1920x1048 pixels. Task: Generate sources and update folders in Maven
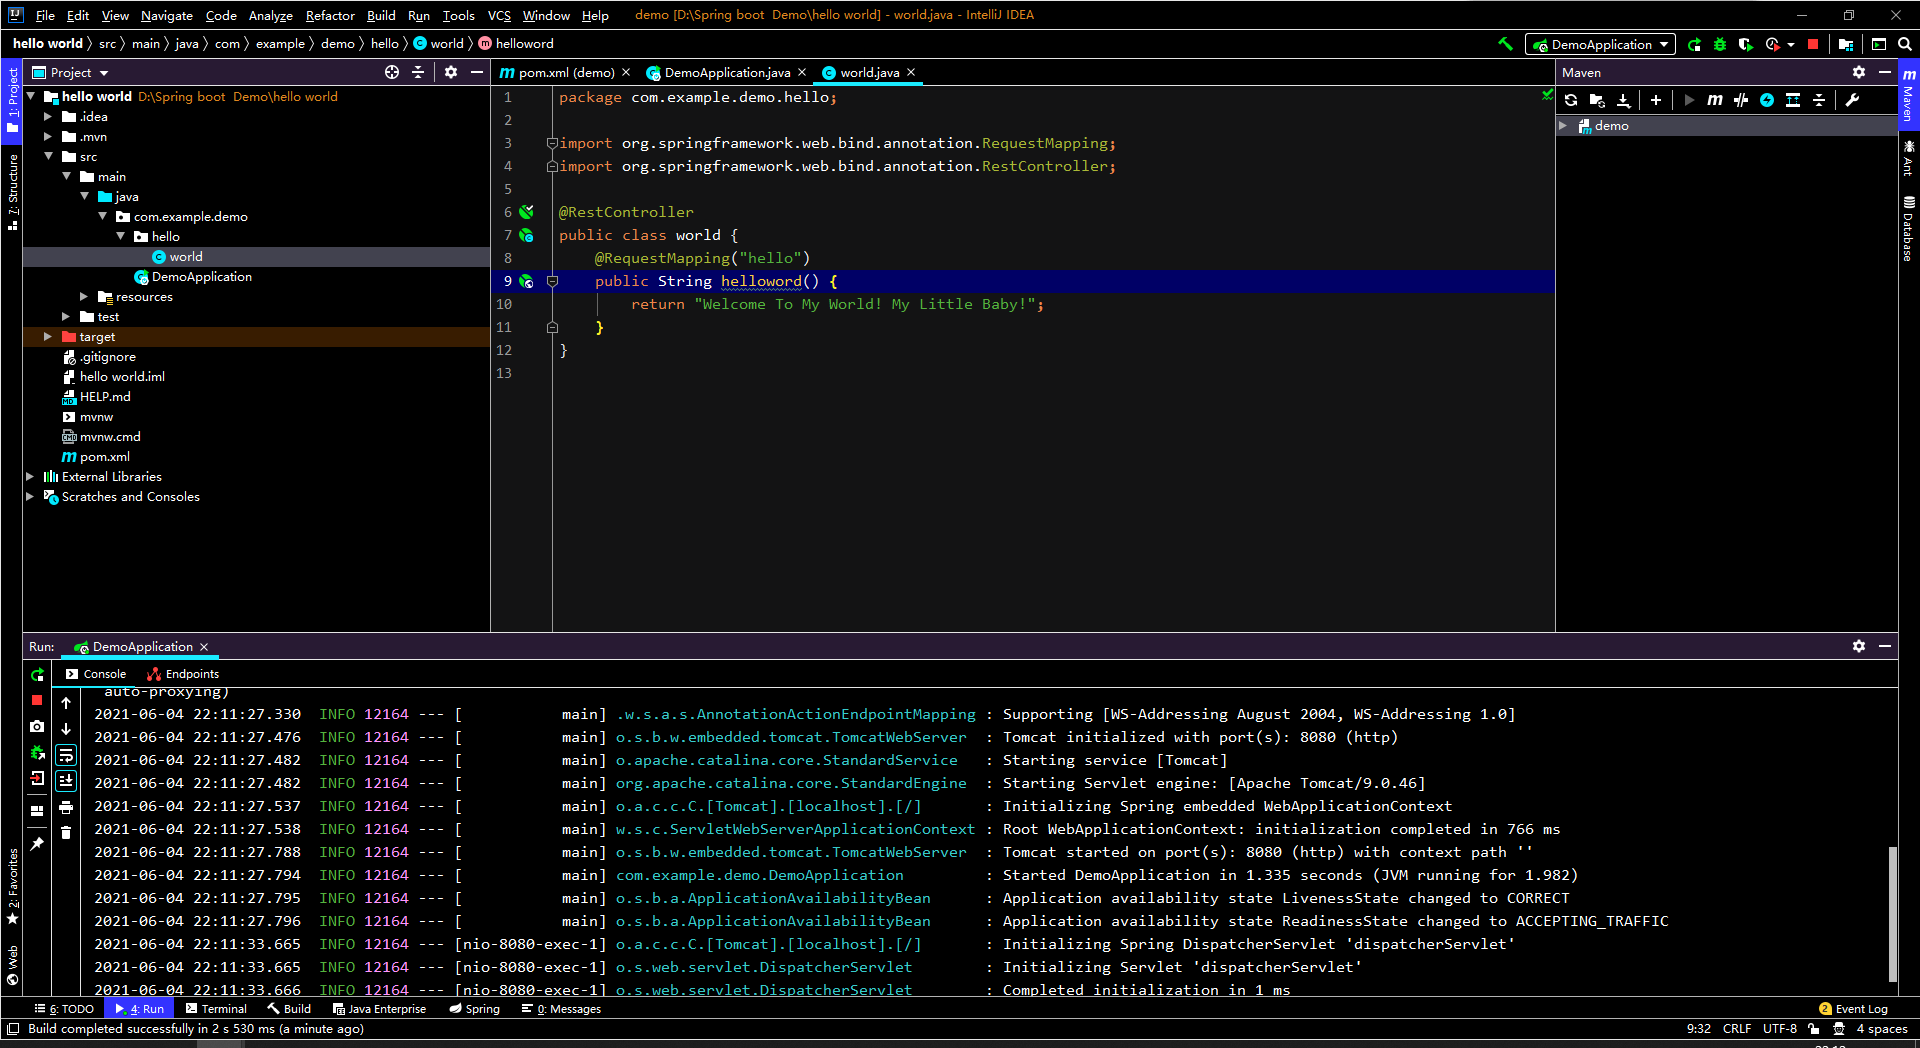(x=1597, y=100)
